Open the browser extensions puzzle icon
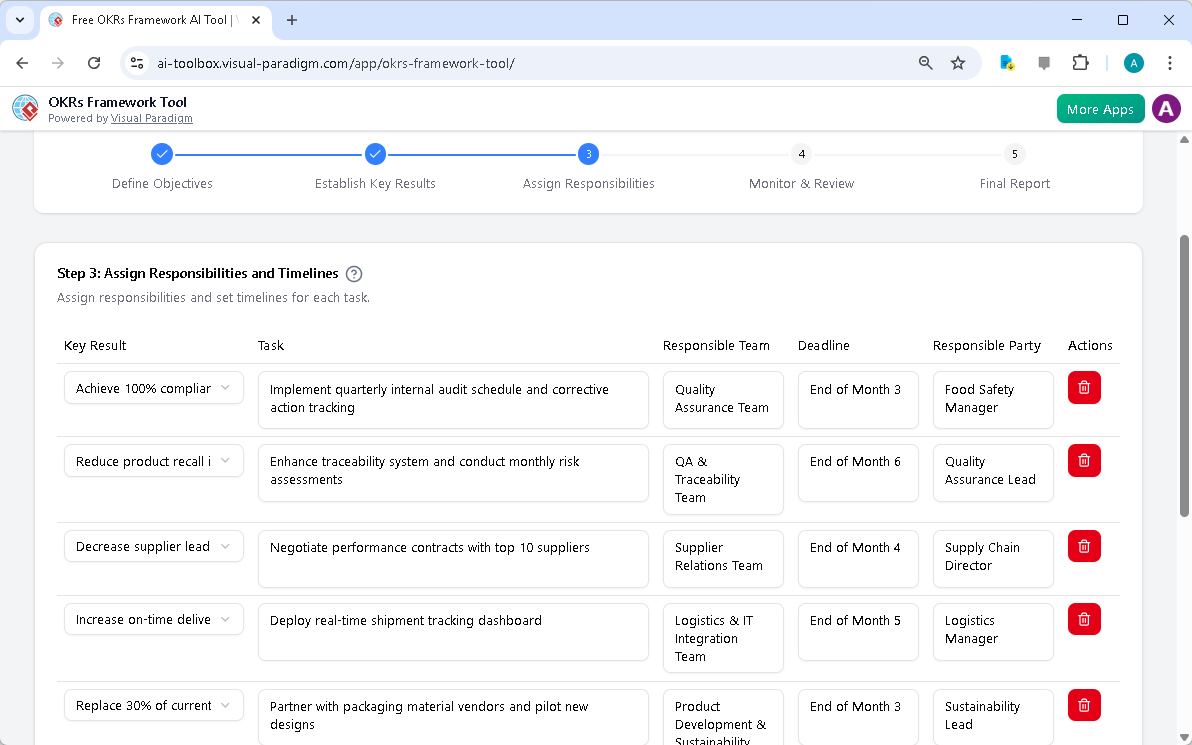1192x745 pixels. coord(1080,63)
